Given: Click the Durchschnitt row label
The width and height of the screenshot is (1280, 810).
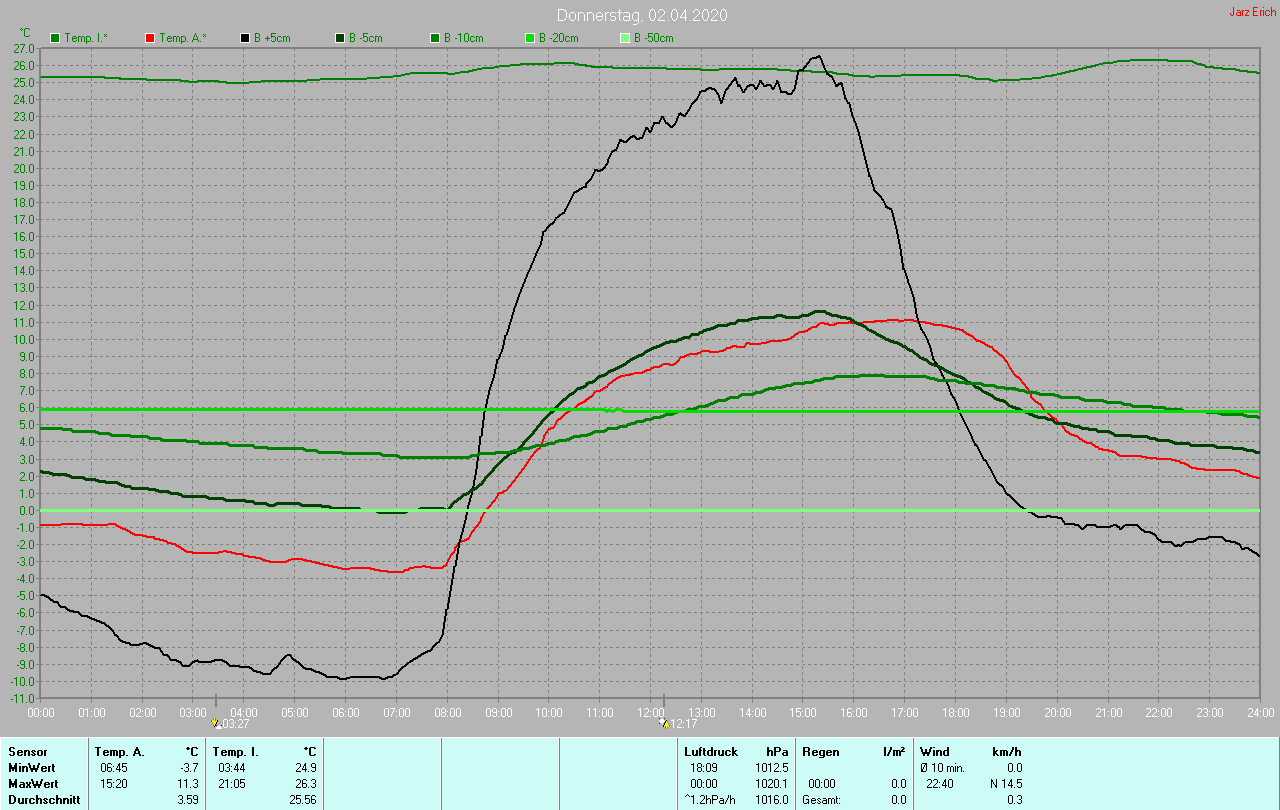Looking at the screenshot, I should tap(44, 799).
